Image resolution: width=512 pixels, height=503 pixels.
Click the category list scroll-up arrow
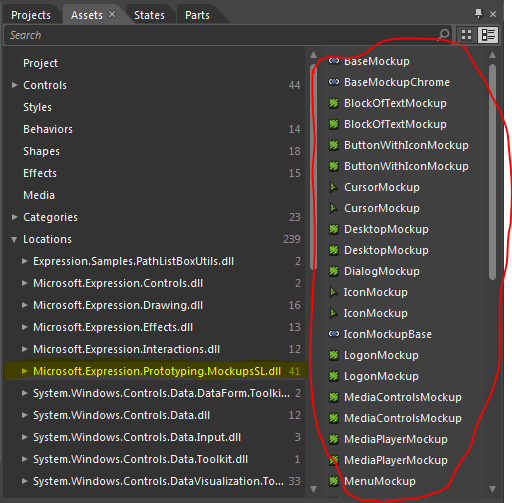(313, 55)
